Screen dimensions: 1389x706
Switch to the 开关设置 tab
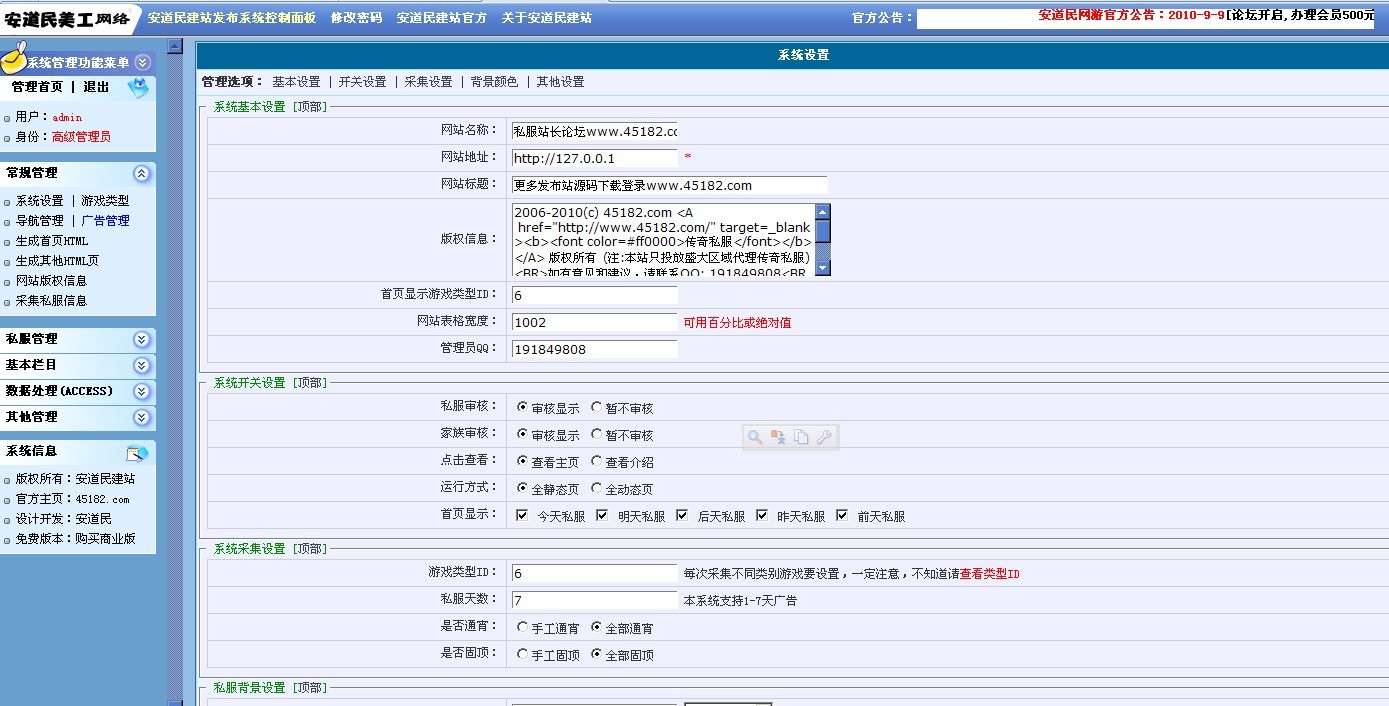coord(362,81)
